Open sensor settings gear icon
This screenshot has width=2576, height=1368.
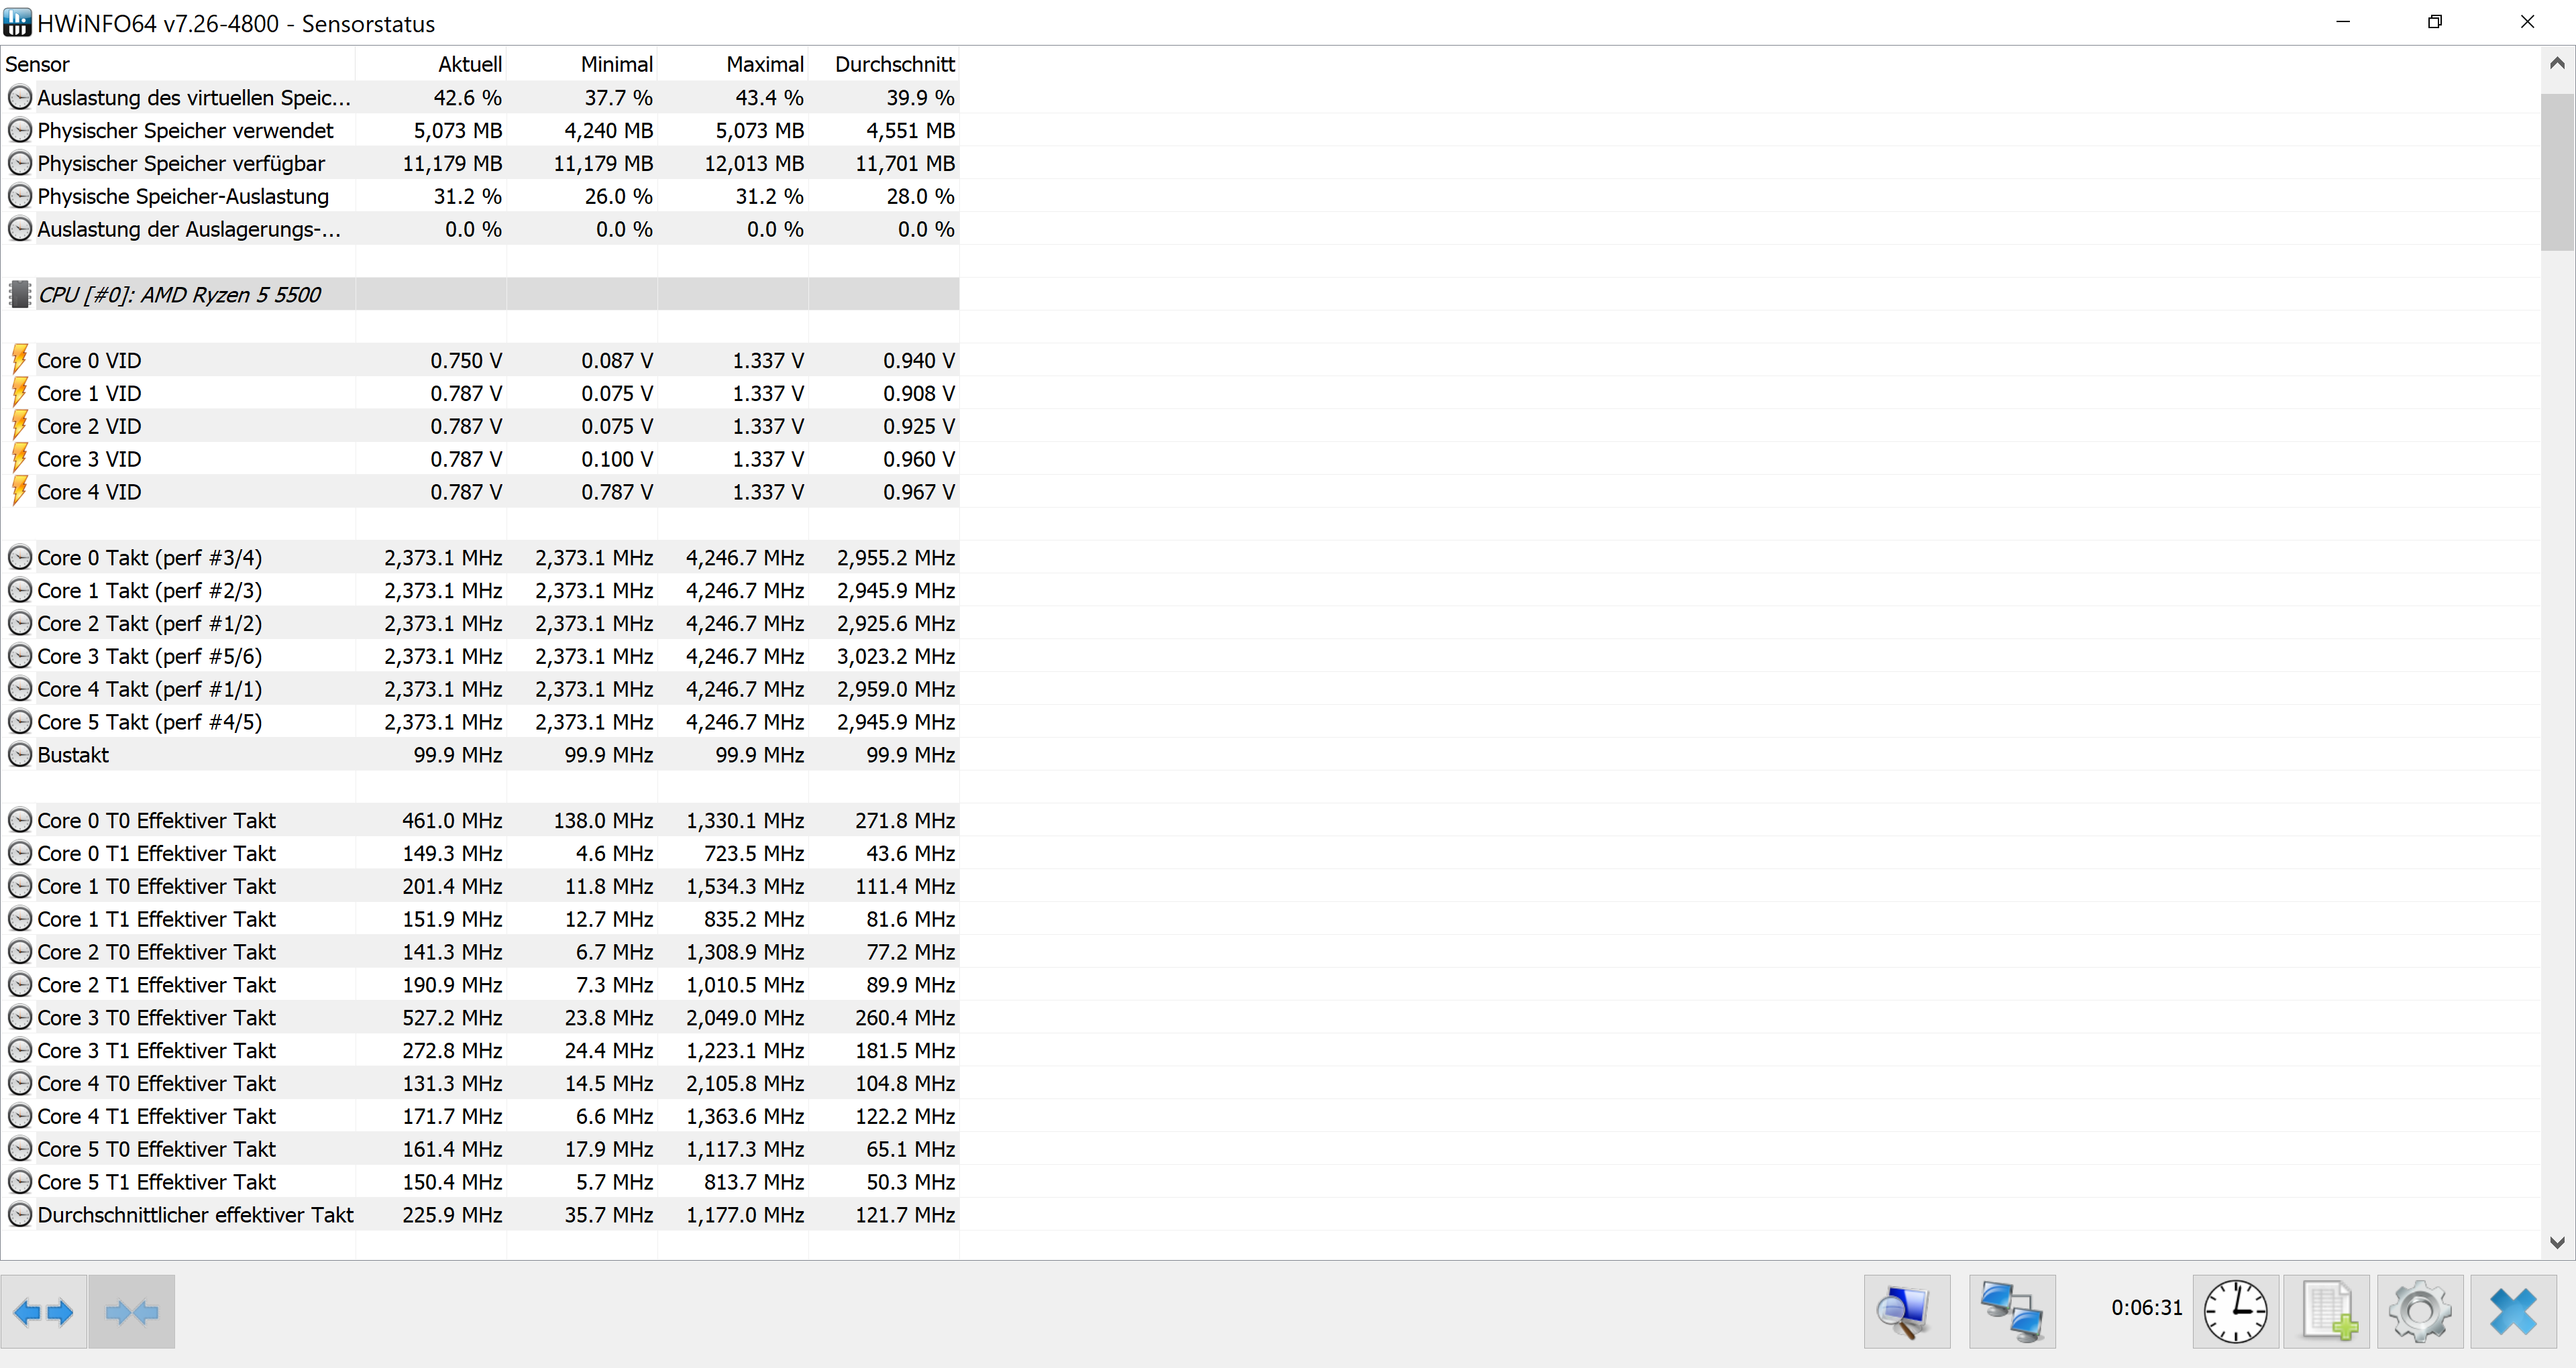click(2420, 1312)
